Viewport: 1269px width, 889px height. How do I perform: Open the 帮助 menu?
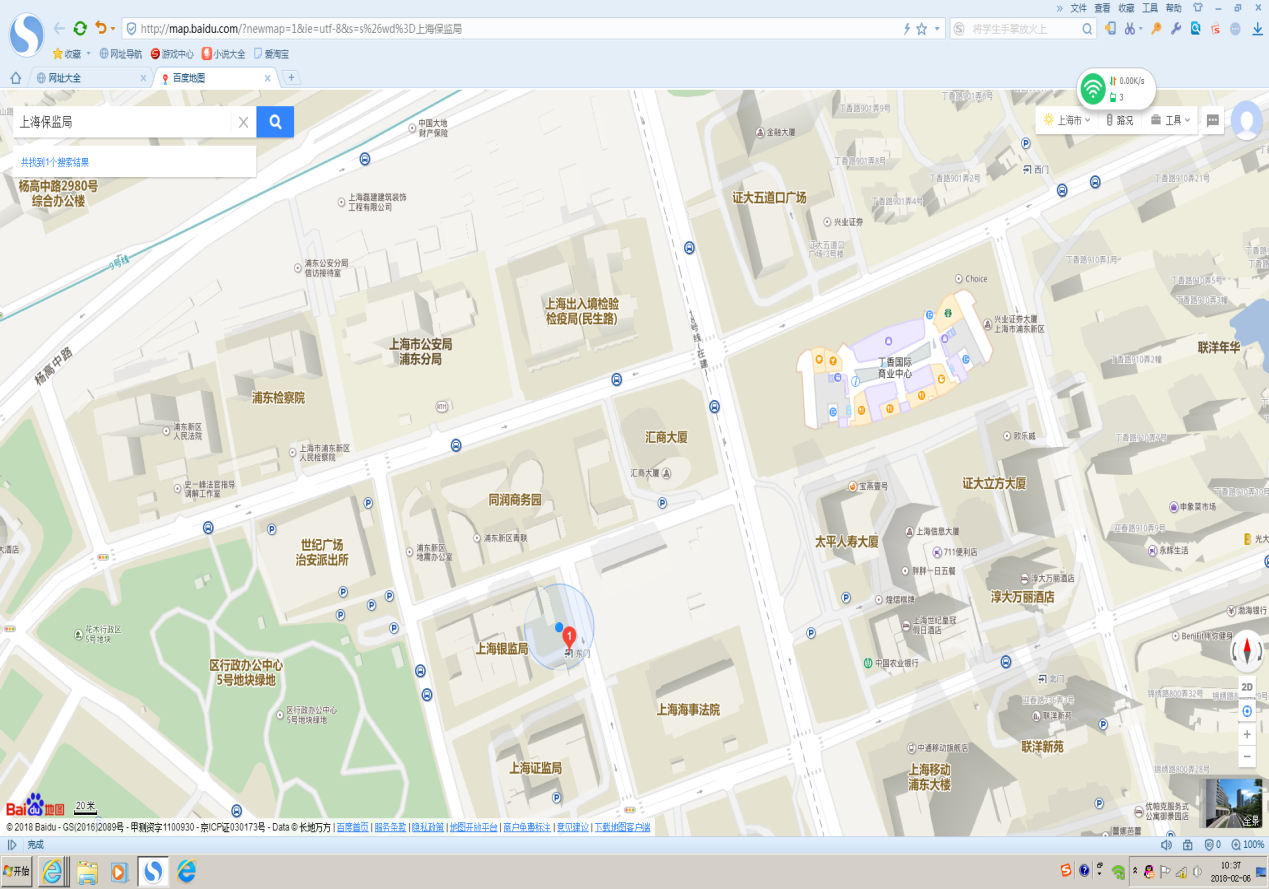point(1174,7)
